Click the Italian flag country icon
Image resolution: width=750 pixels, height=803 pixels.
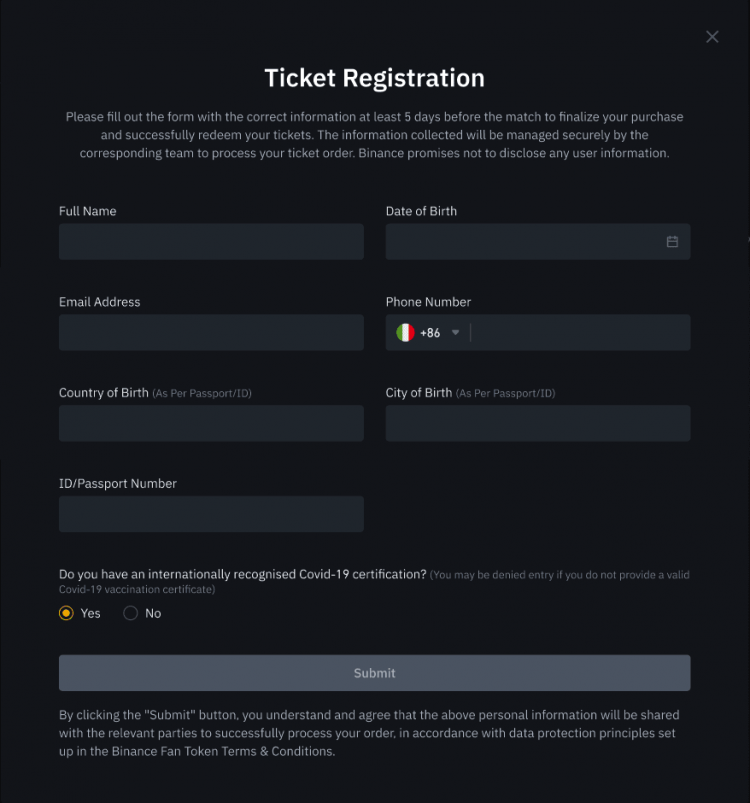[x=405, y=333]
